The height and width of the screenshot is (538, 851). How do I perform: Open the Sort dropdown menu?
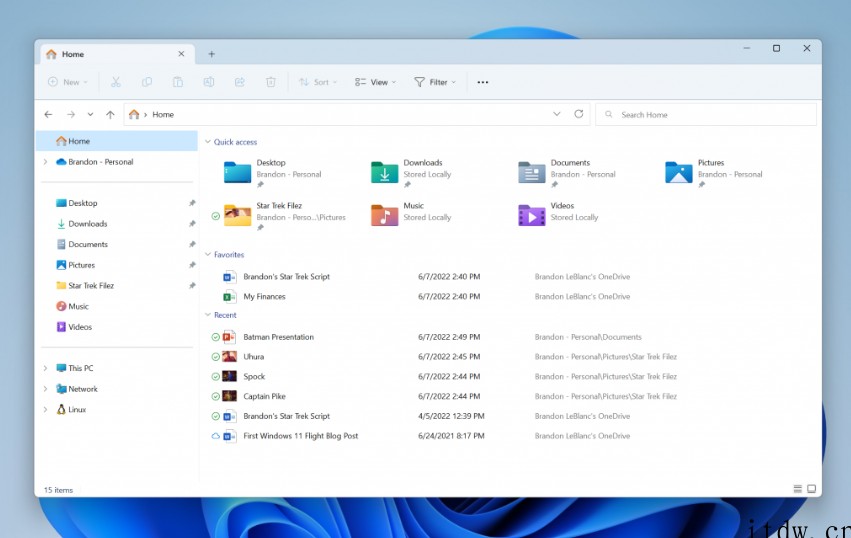click(318, 82)
